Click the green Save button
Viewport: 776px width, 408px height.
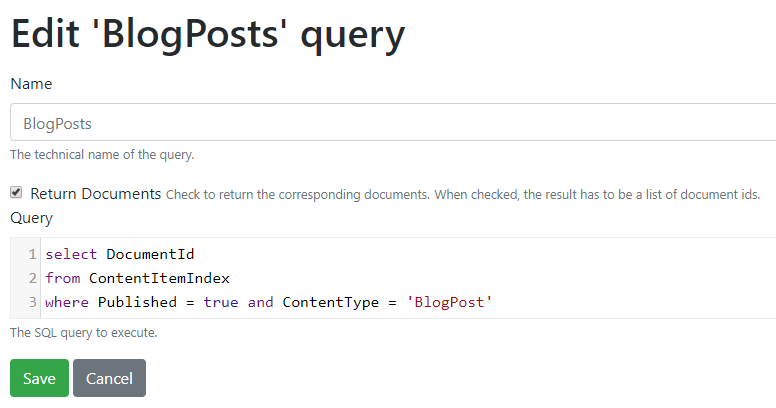pos(39,378)
